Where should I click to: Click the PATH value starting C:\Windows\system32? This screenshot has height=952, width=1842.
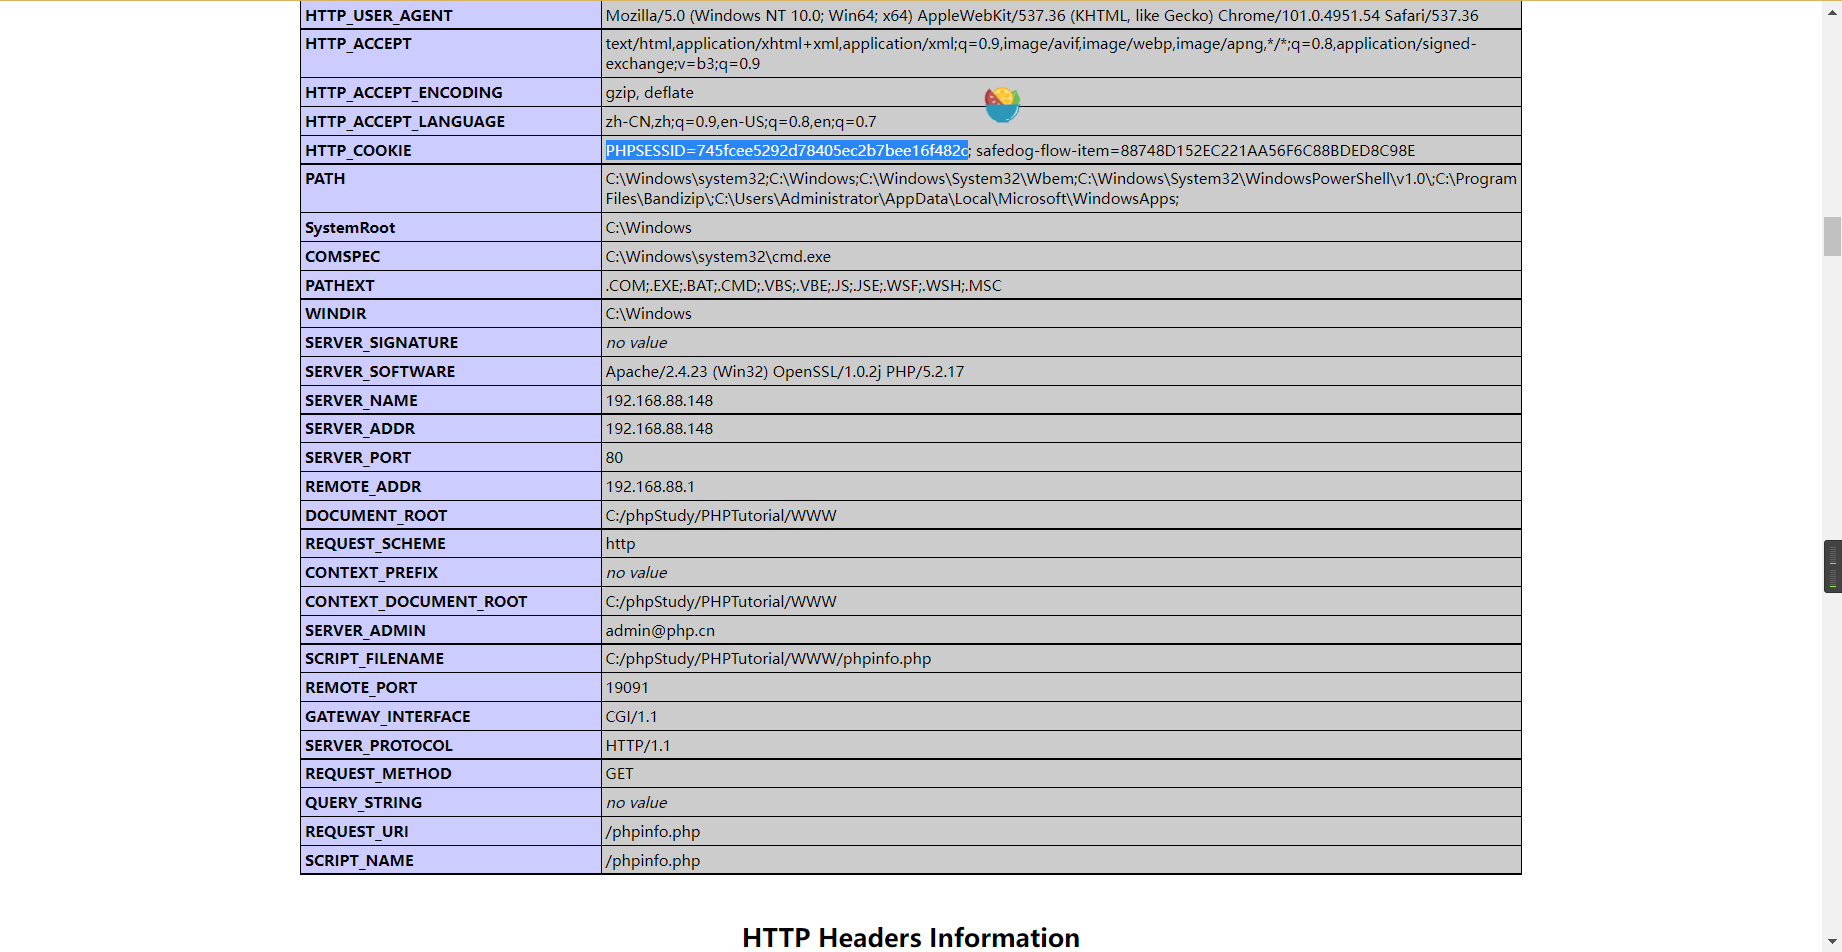click(1061, 188)
